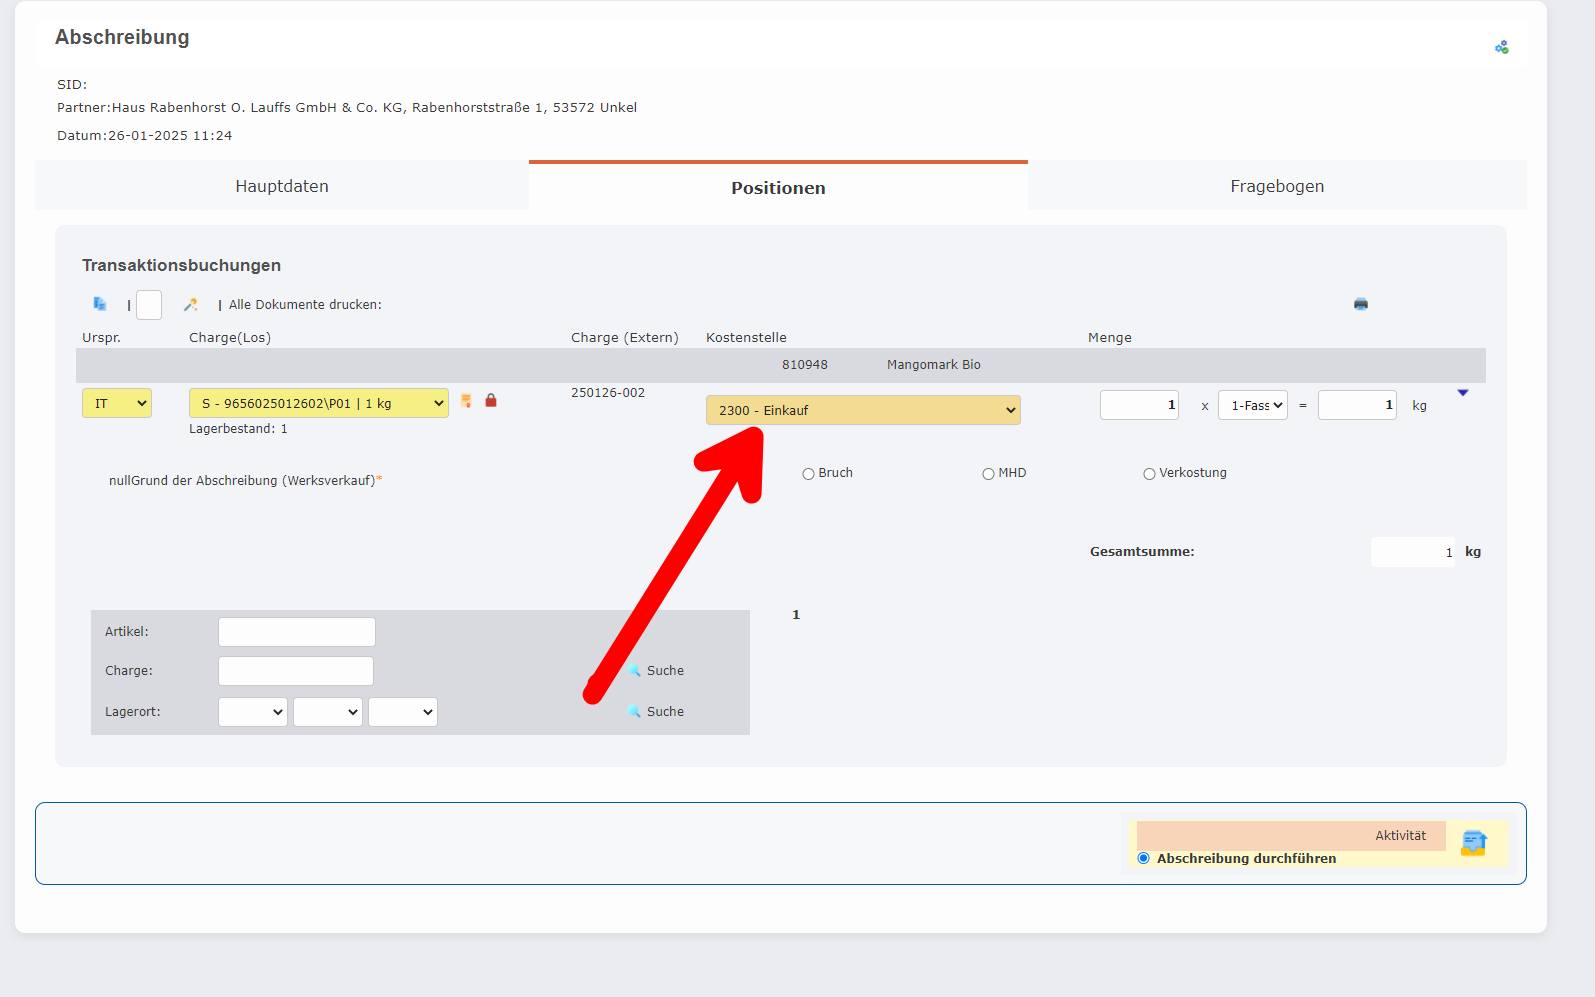Select the Bruch radio button

tap(808, 474)
